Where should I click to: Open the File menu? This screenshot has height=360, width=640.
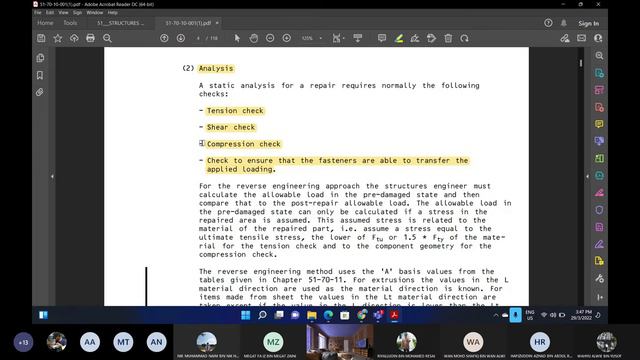point(38,13)
